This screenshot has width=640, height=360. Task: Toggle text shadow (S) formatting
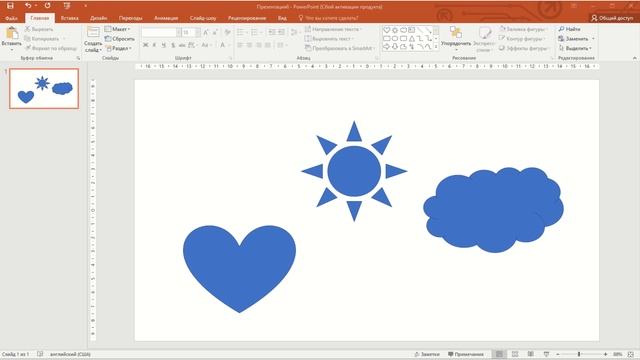click(173, 45)
